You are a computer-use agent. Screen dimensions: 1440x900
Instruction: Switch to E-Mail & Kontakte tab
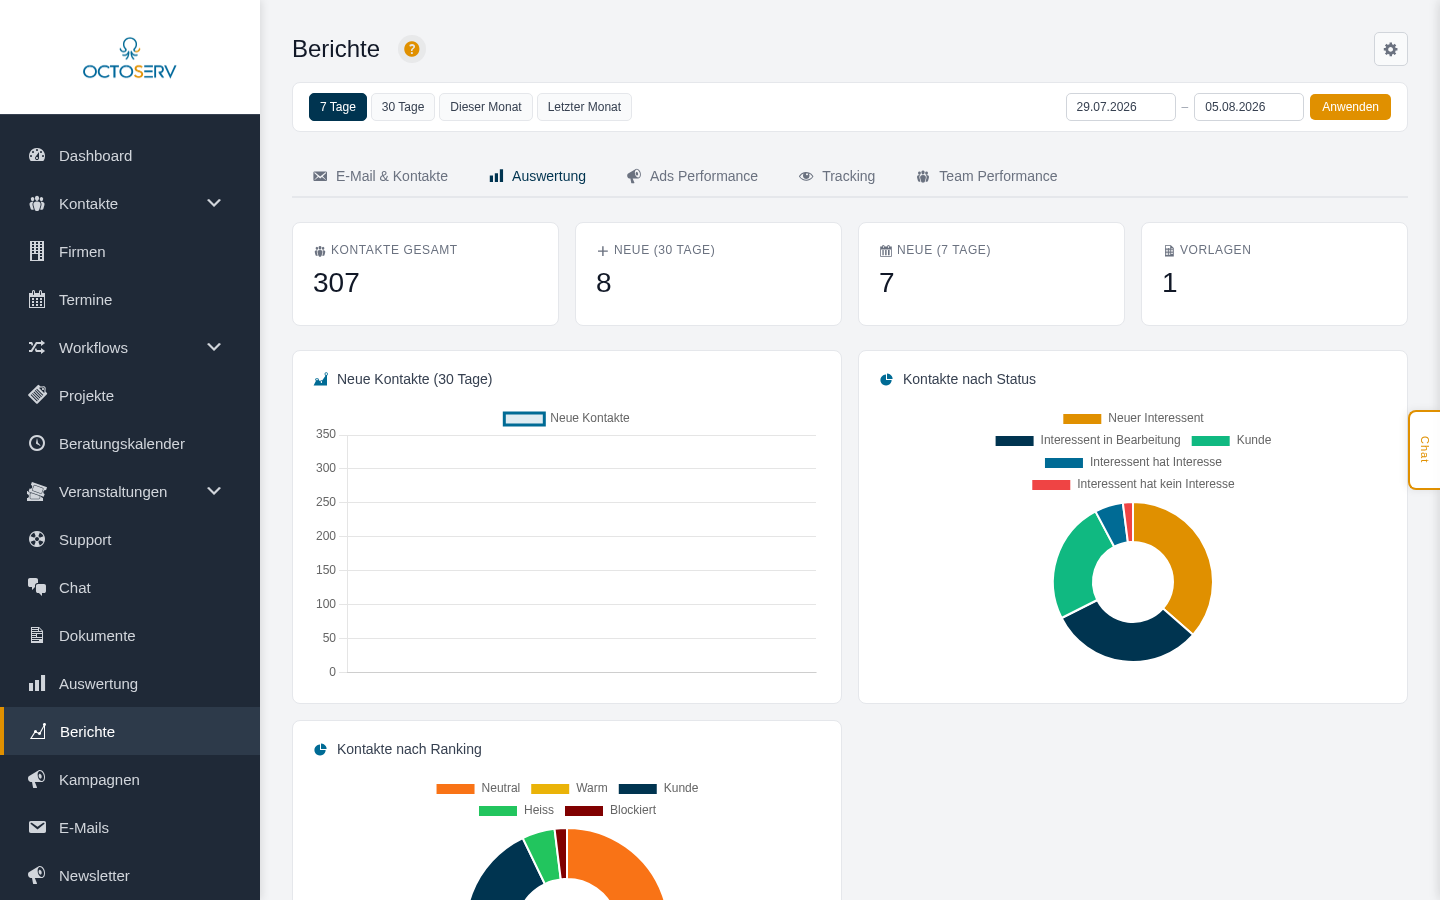click(380, 176)
